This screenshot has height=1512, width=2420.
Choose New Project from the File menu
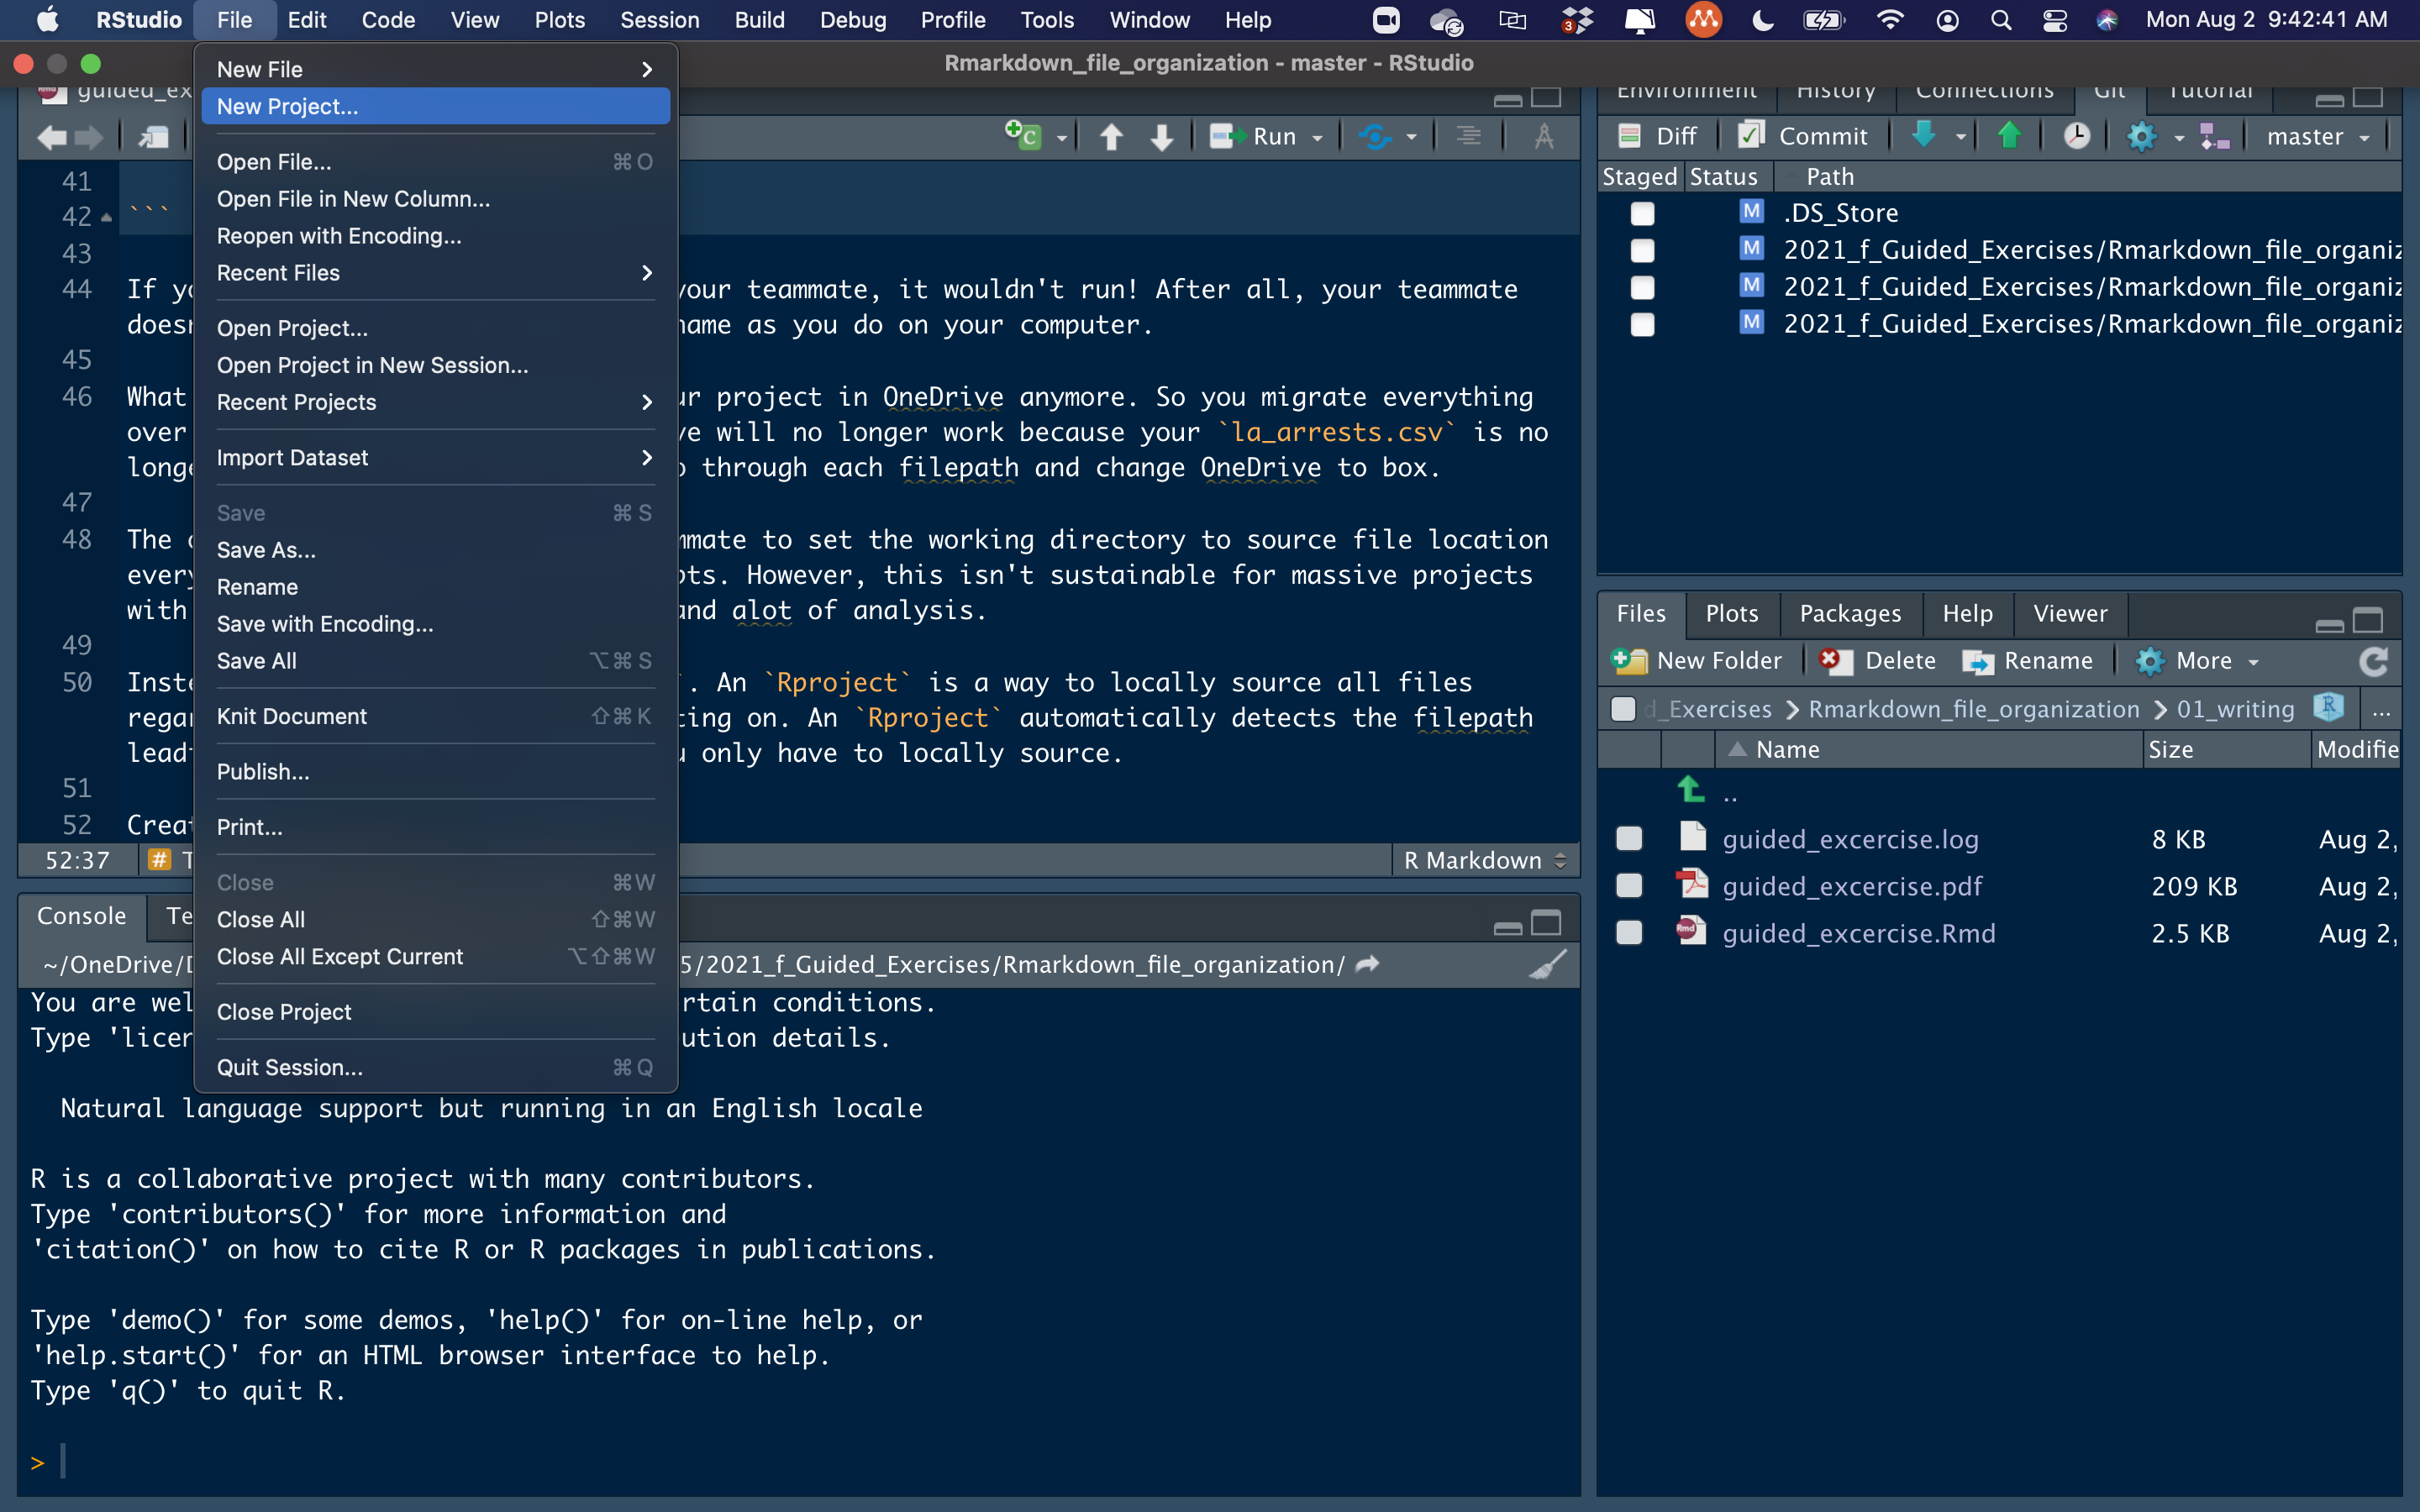pyautogui.click(x=435, y=106)
